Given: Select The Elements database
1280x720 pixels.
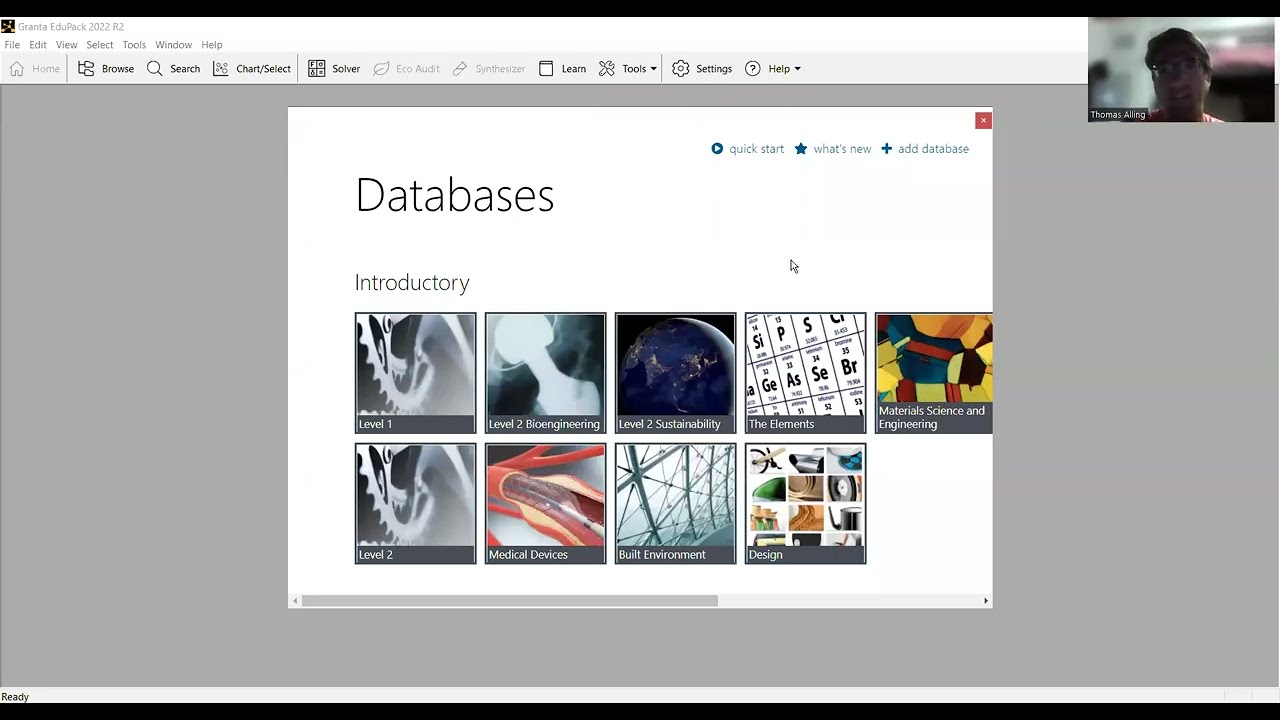Looking at the screenshot, I should (x=805, y=373).
